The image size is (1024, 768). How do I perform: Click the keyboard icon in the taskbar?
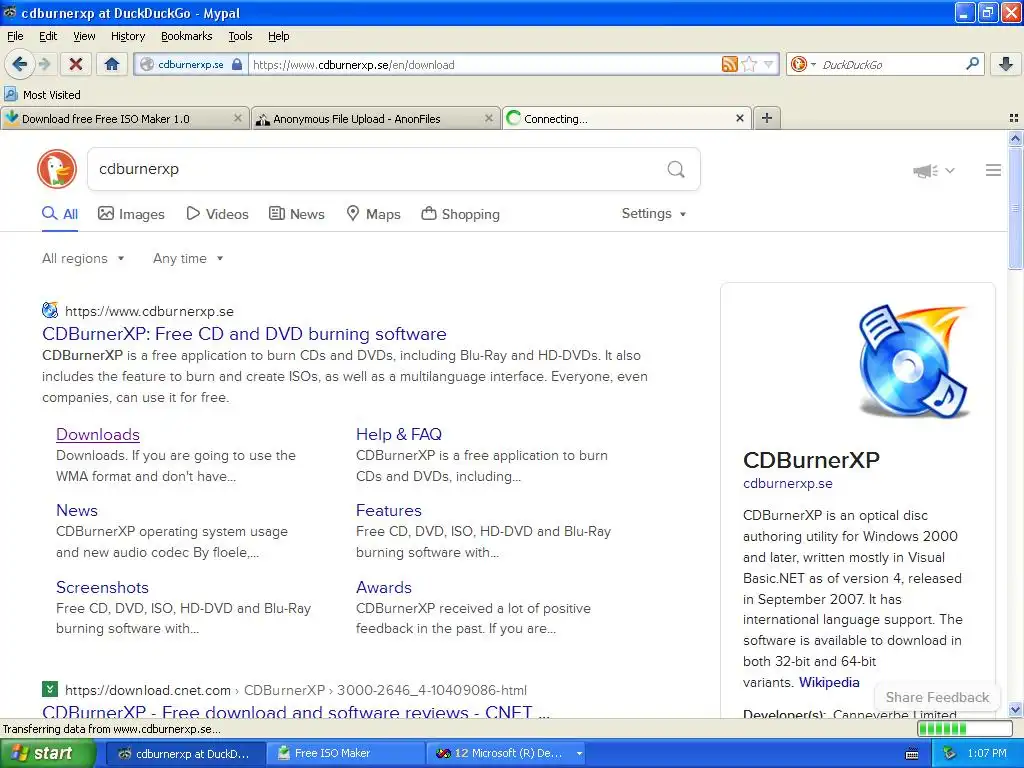pos(912,754)
